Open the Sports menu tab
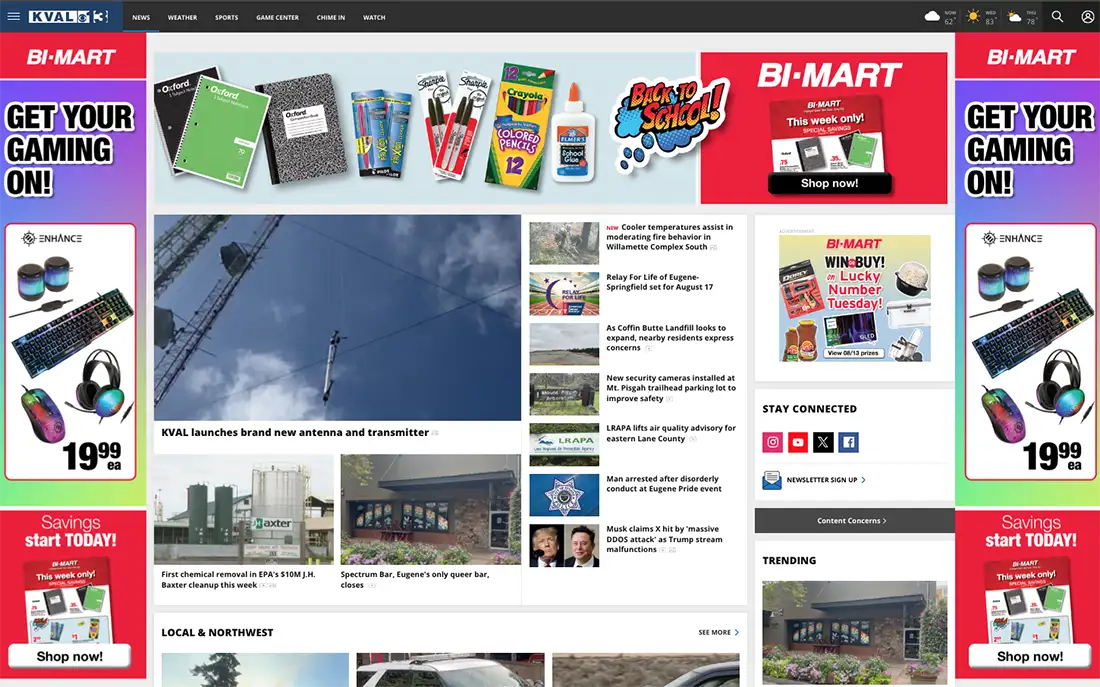The image size is (1100, 687). click(227, 18)
